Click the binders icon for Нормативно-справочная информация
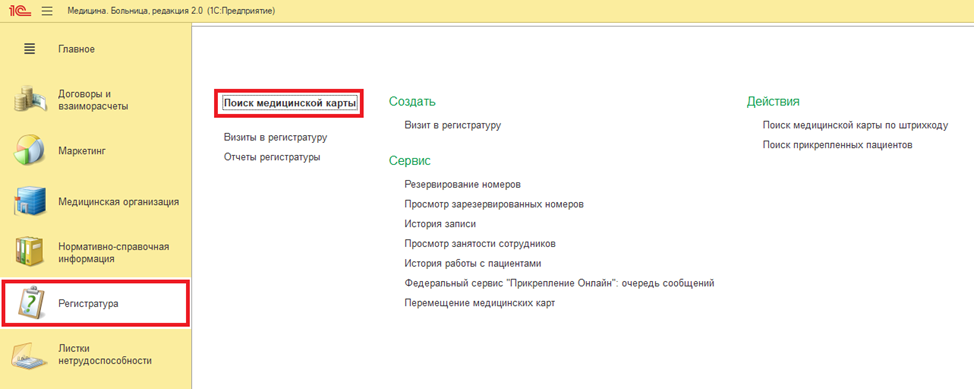Image resolution: width=974 pixels, height=389 pixels. (29, 252)
